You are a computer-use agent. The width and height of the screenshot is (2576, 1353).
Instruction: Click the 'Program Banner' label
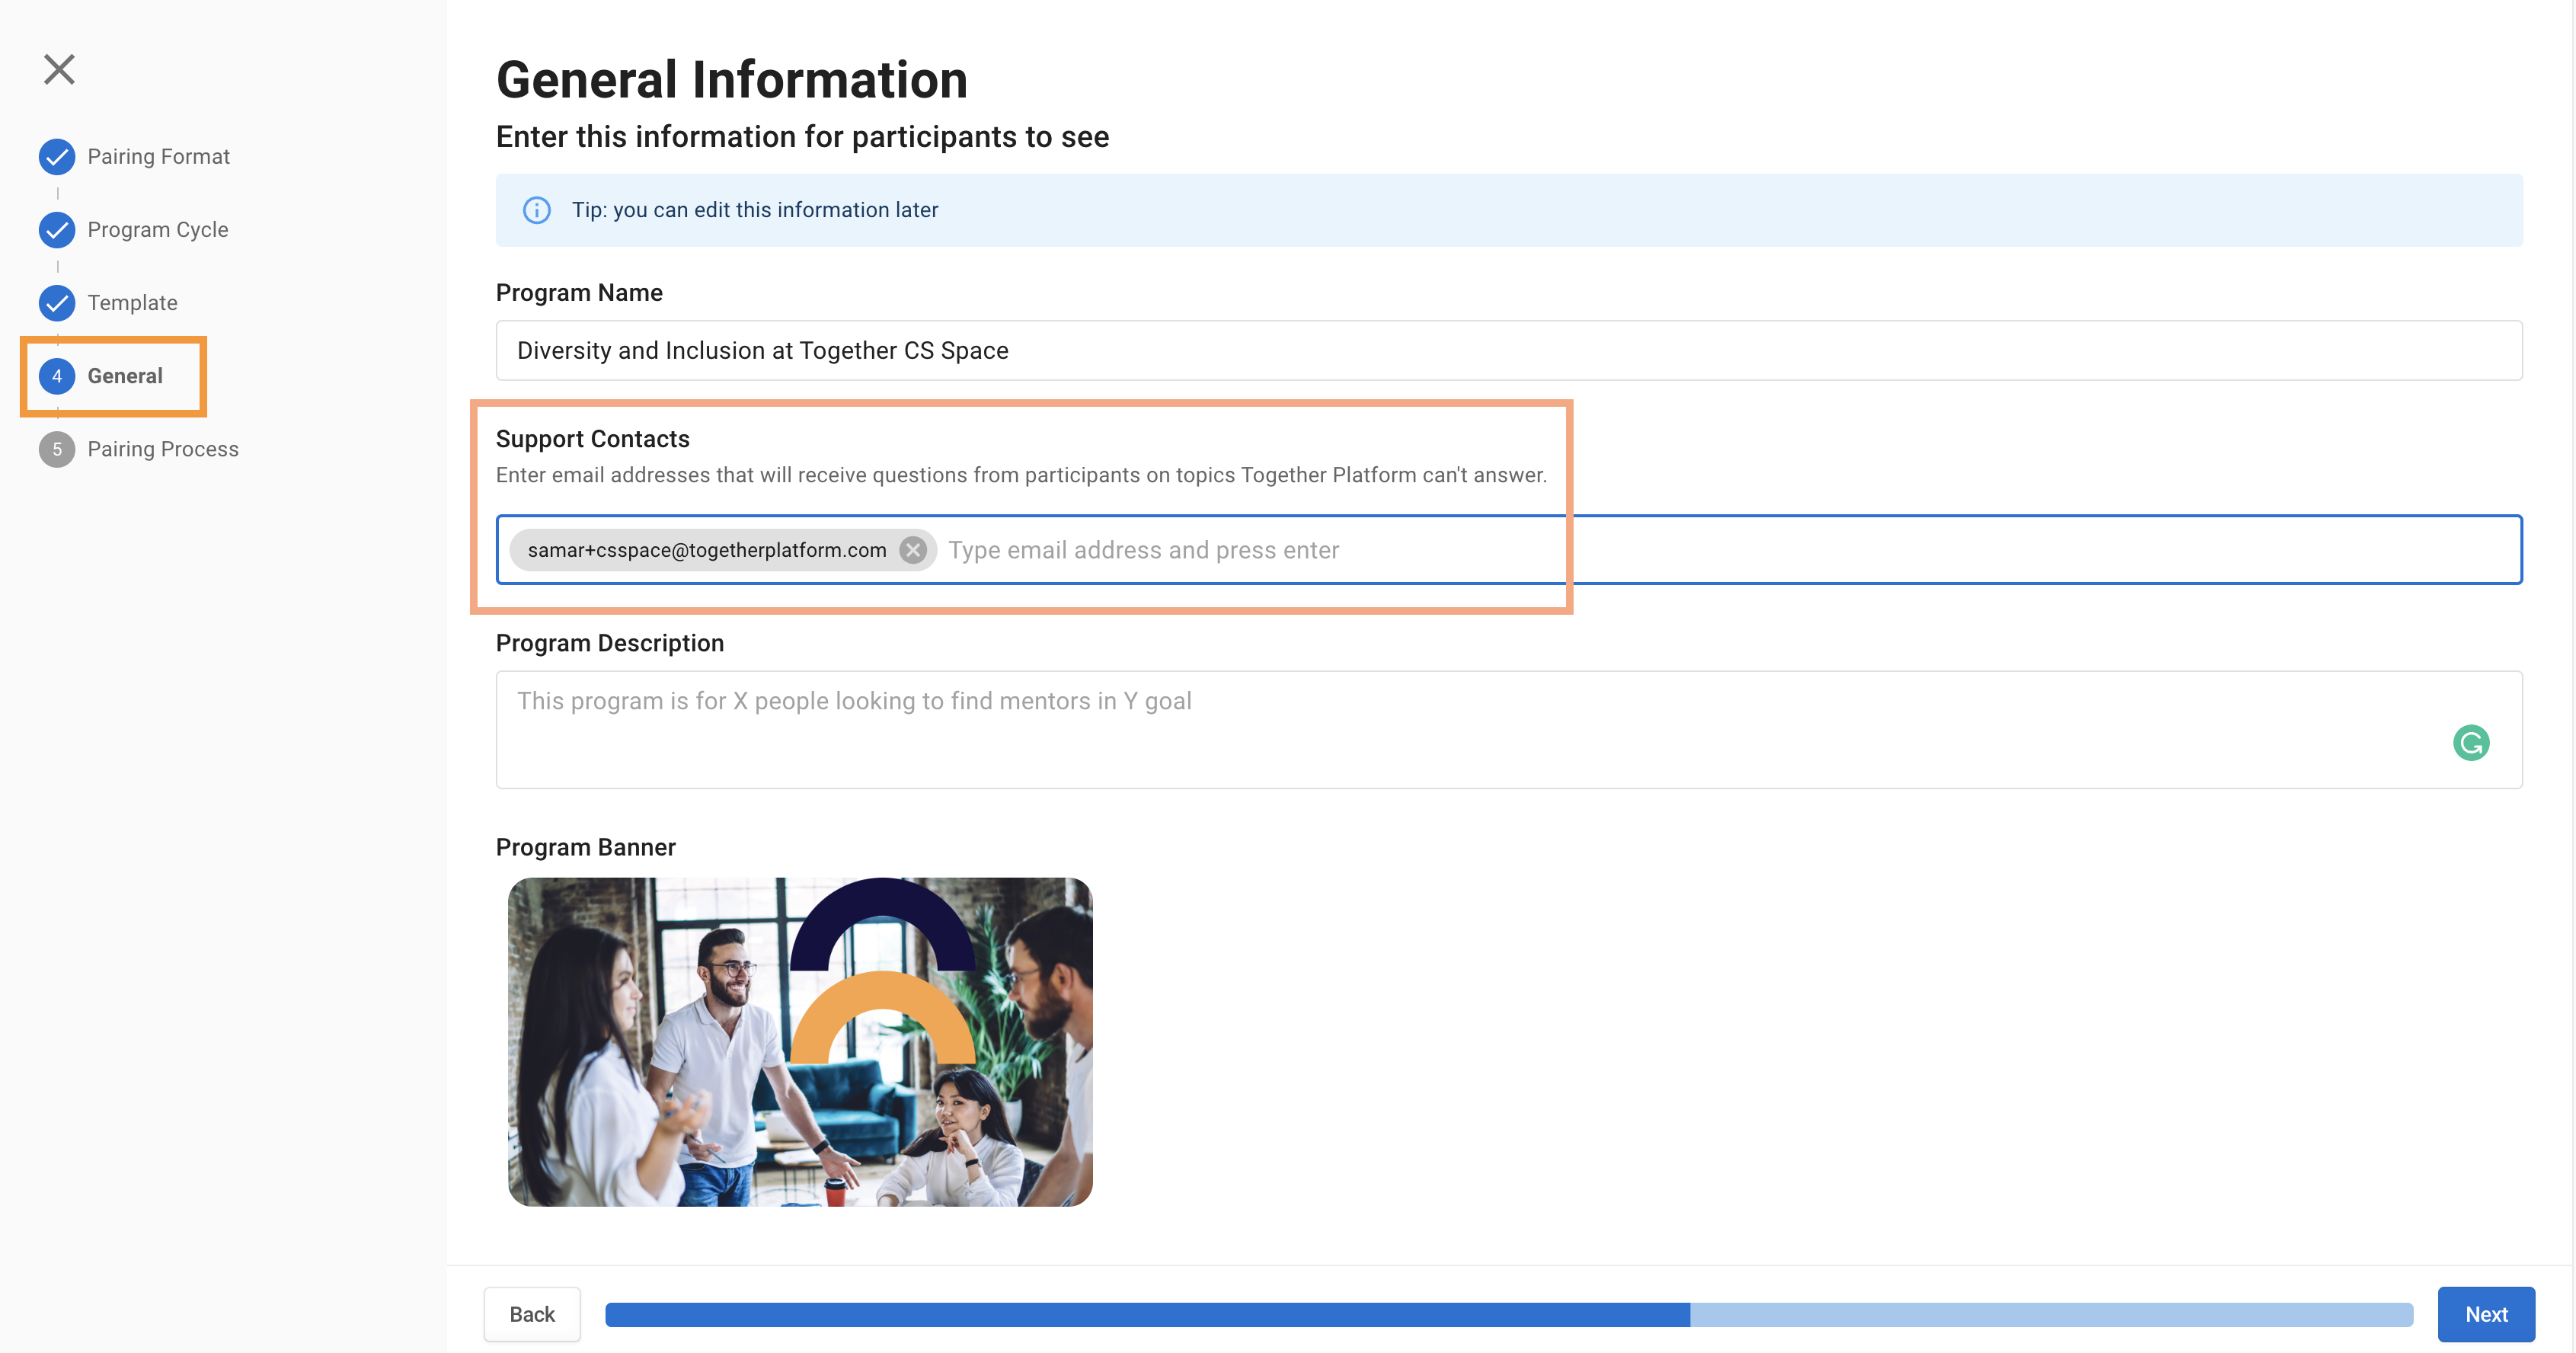tap(586, 847)
